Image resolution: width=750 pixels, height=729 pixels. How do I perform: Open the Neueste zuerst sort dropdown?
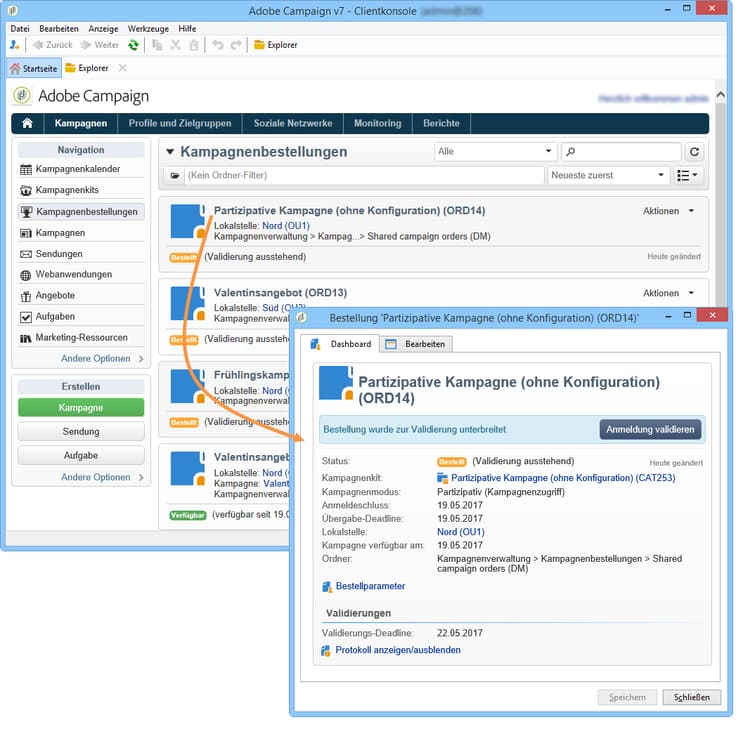coord(608,176)
